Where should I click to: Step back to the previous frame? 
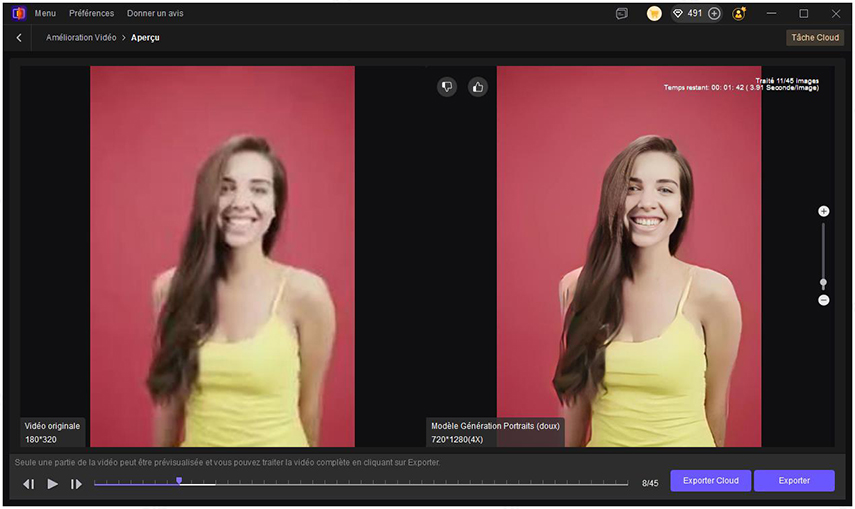29,484
